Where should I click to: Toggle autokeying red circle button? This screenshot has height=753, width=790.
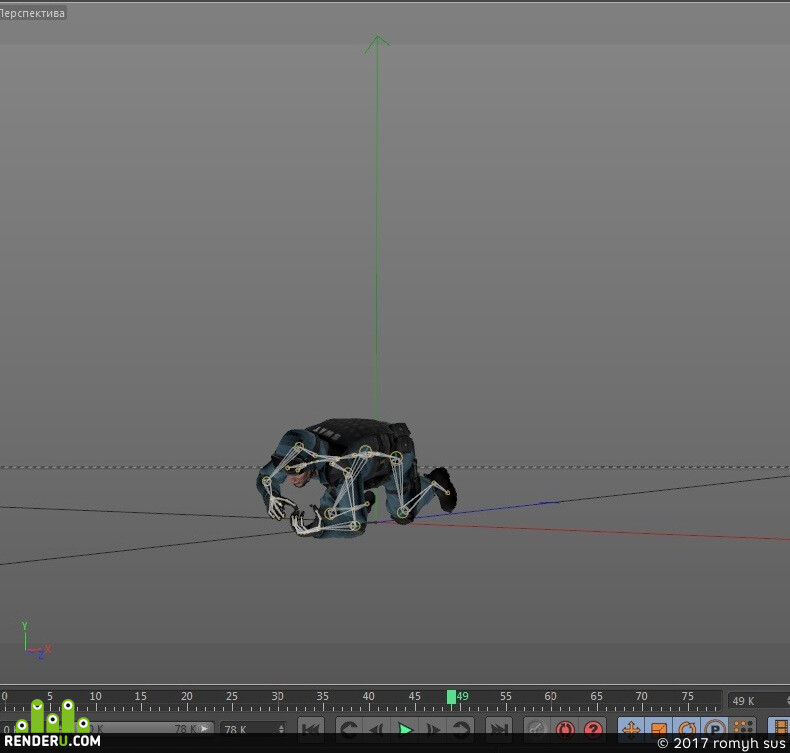pyautogui.click(x=565, y=729)
